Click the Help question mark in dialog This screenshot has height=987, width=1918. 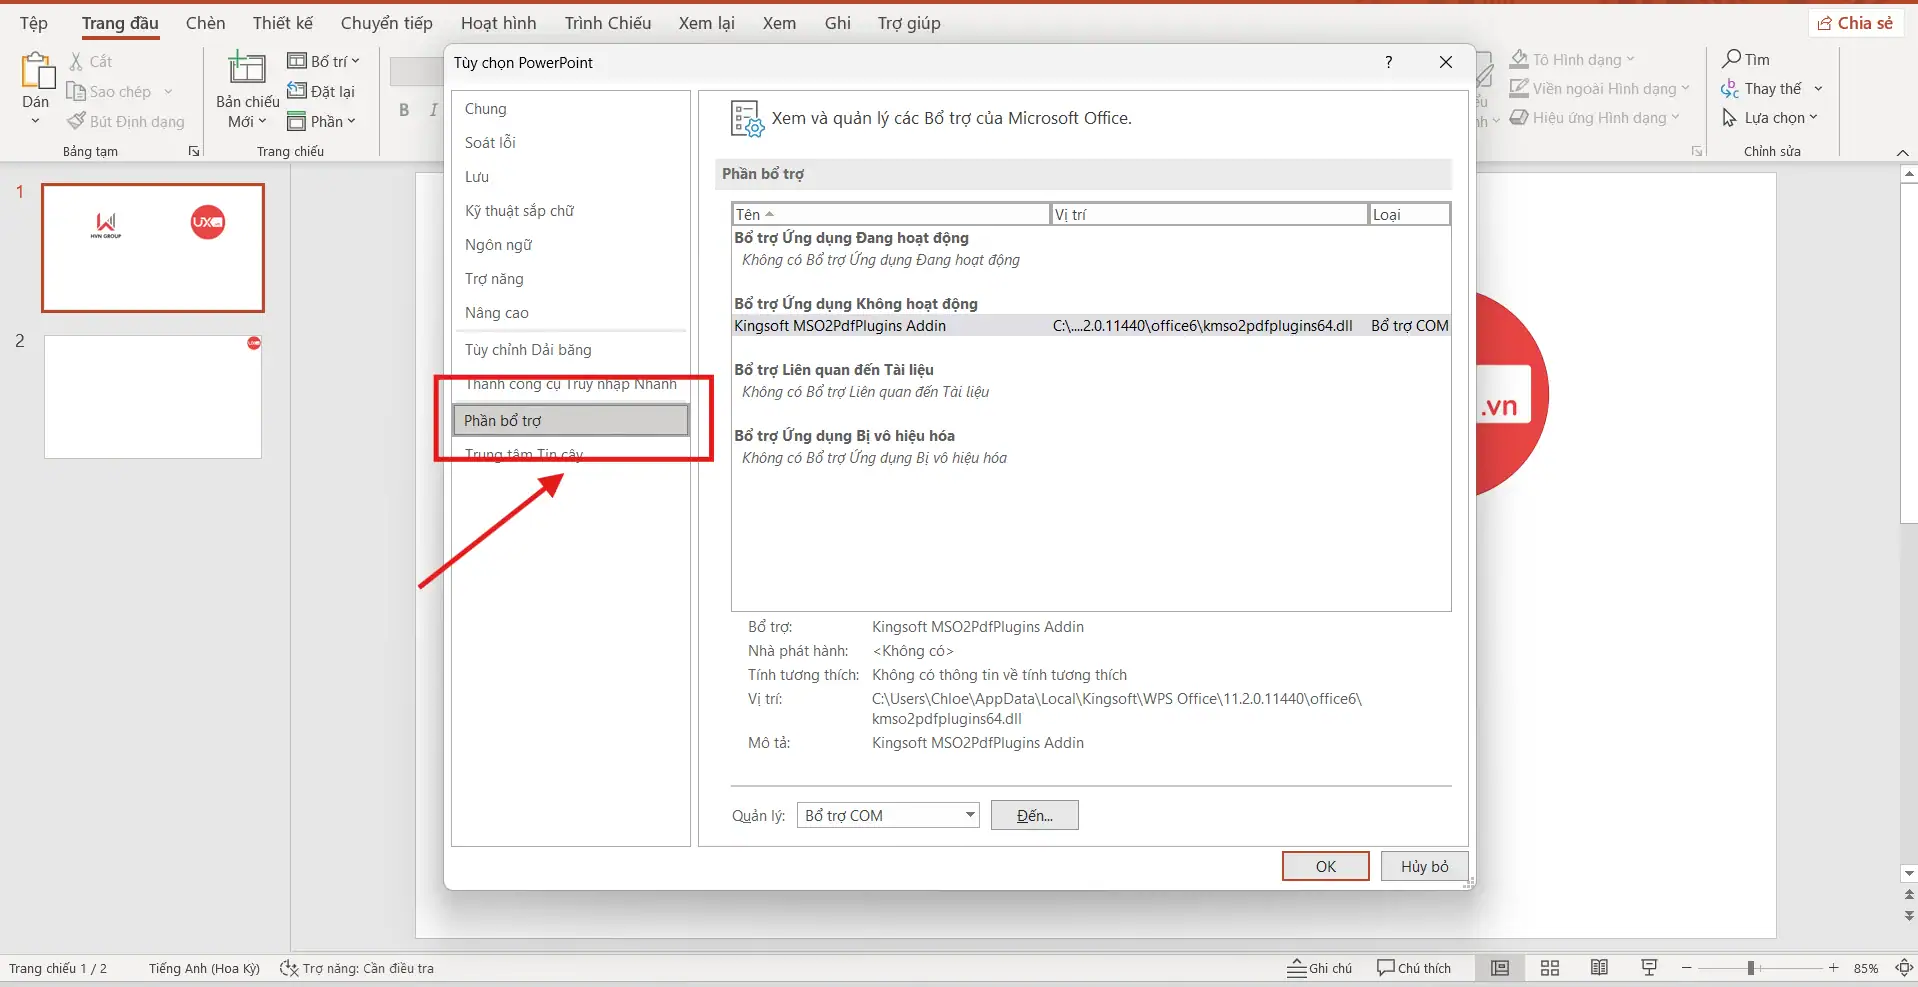point(1388,62)
